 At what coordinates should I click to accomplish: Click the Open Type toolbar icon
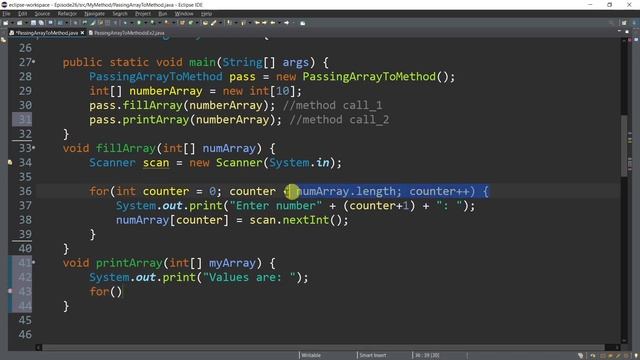click(205, 23)
